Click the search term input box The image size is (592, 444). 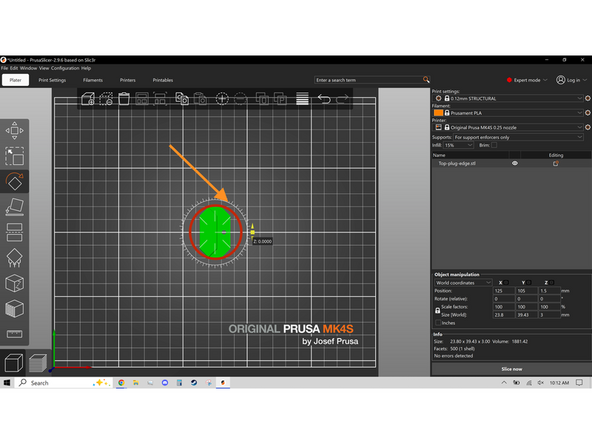point(368,80)
